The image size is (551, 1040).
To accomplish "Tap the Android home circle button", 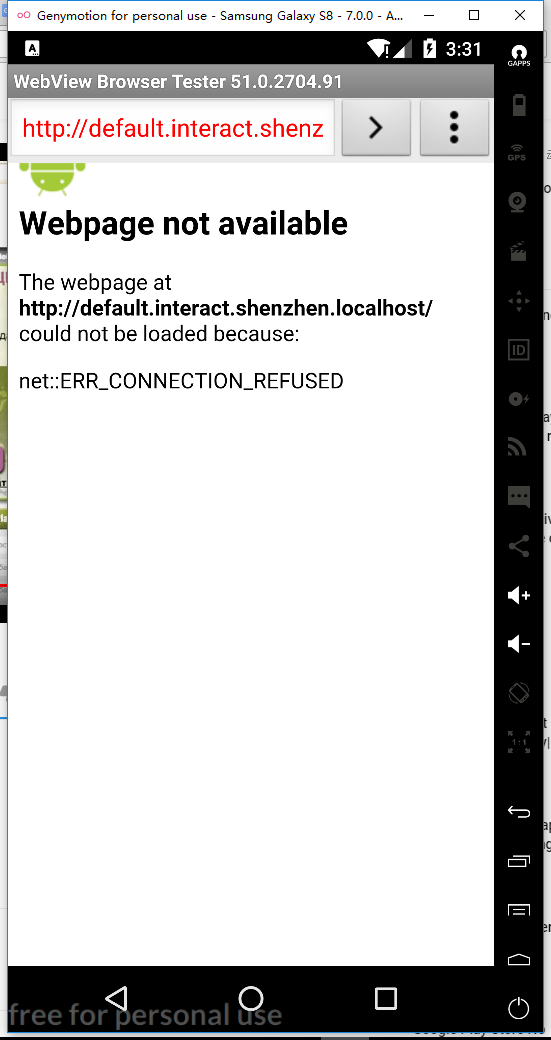I will [x=251, y=998].
